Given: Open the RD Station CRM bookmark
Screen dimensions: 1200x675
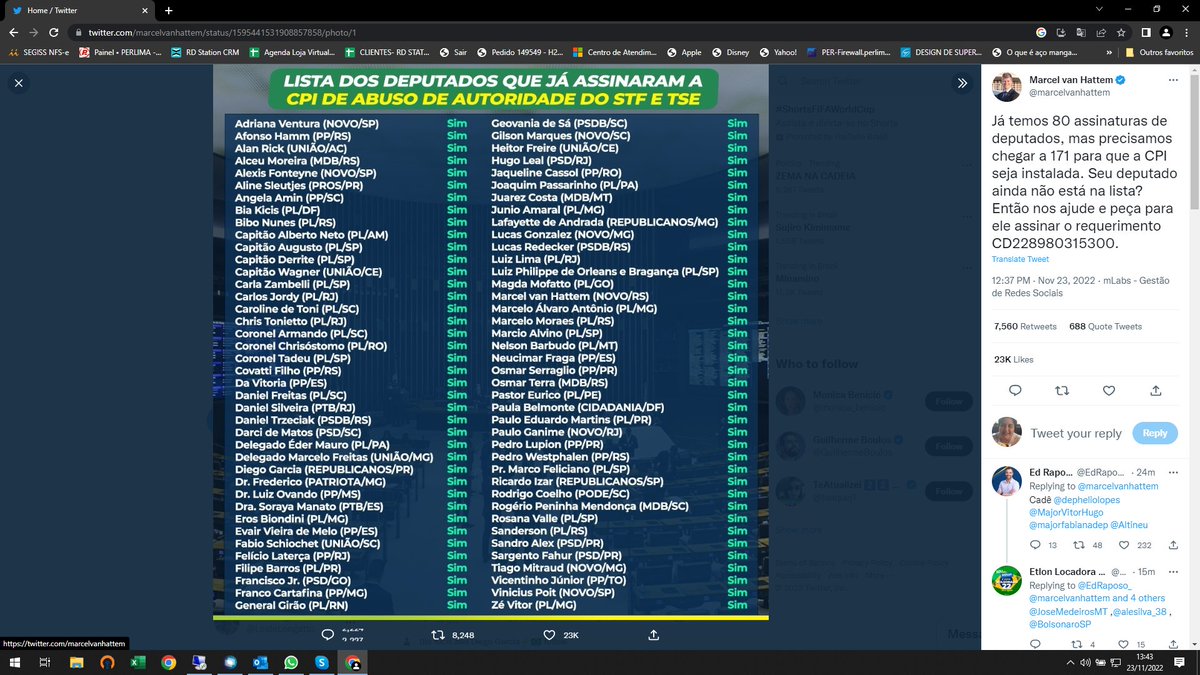Looking at the screenshot, I should pyautogui.click(x=203, y=52).
